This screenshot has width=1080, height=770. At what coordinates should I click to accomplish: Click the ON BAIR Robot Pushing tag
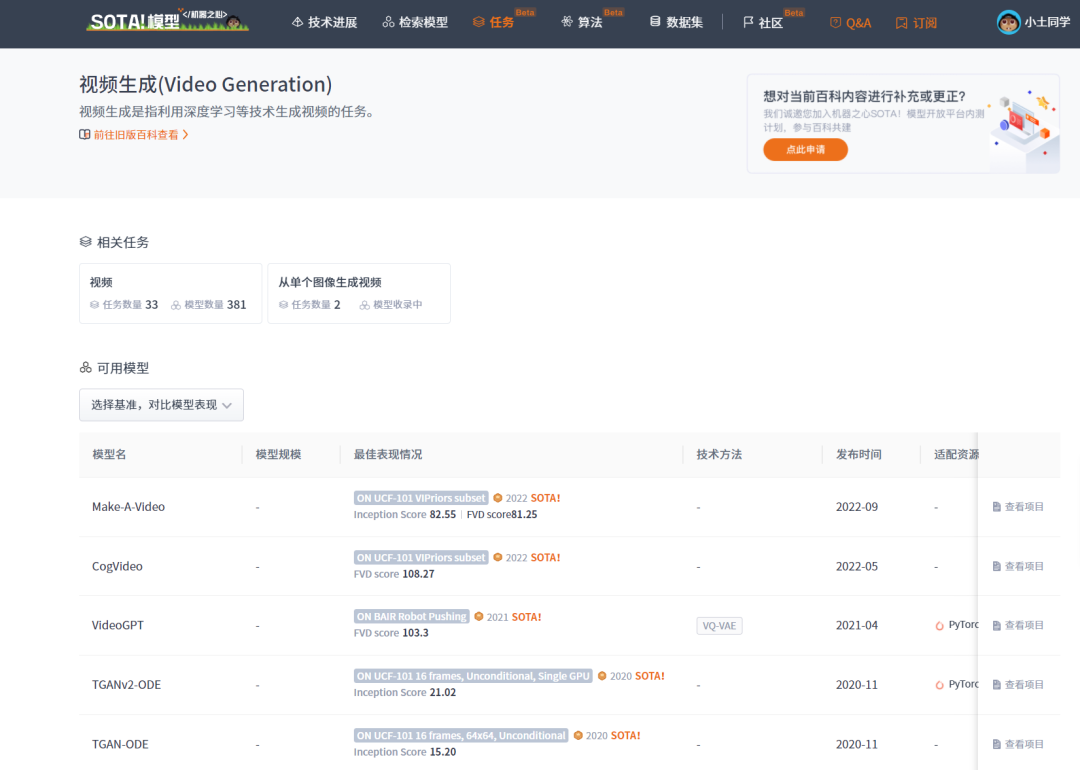coord(411,616)
